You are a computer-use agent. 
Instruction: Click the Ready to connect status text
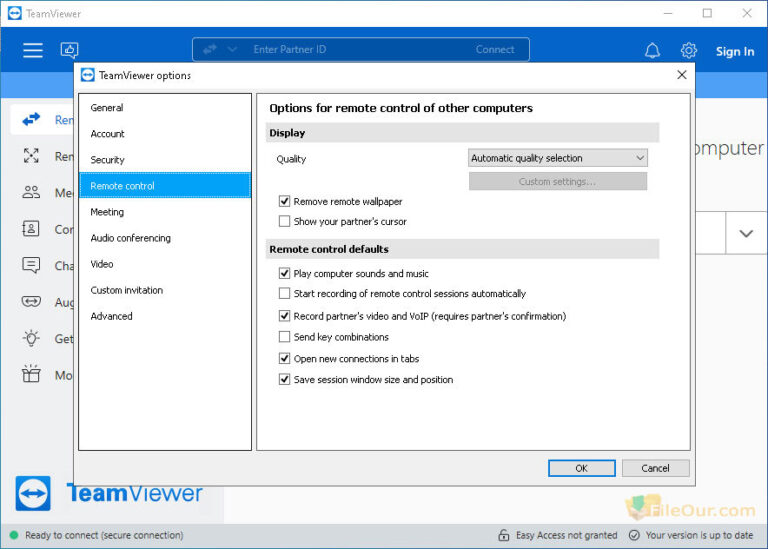coord(104,535)
